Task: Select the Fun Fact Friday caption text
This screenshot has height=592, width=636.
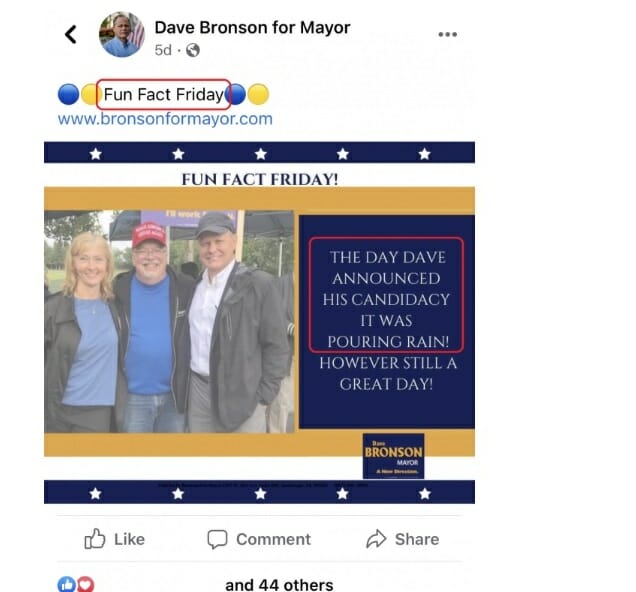Action: tap(163, 94)
